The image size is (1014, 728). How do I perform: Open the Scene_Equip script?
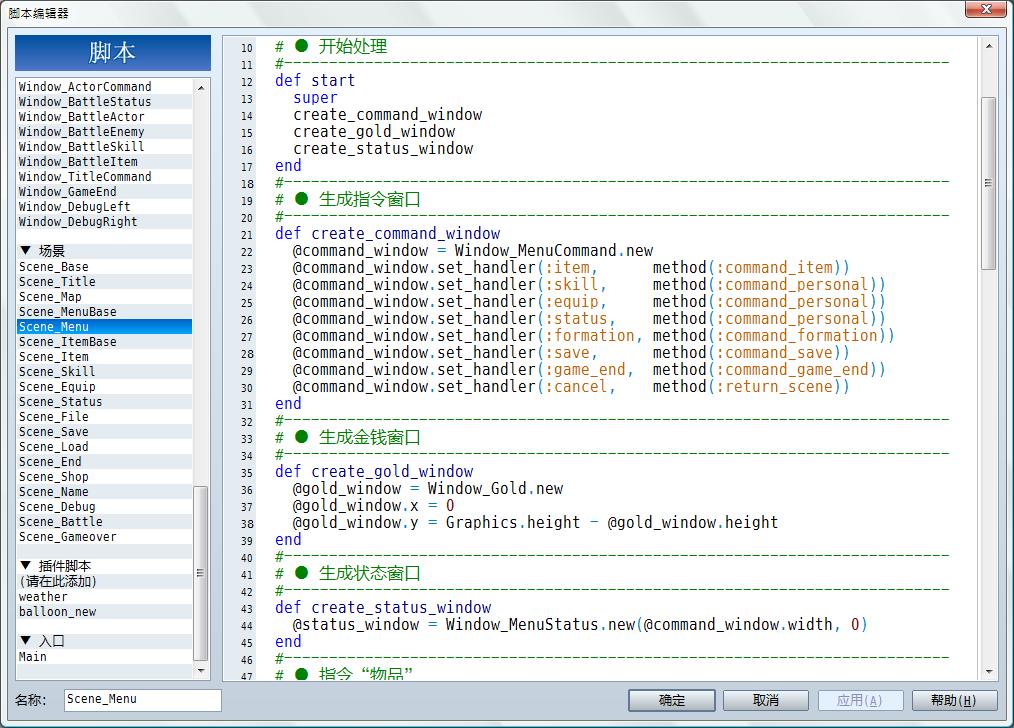pos(104,387)
